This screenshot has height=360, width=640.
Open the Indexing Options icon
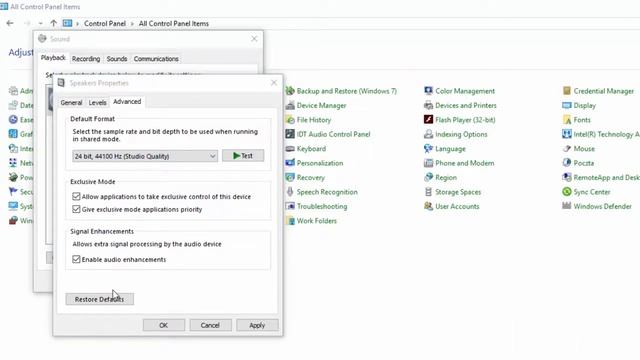(428, 134)
